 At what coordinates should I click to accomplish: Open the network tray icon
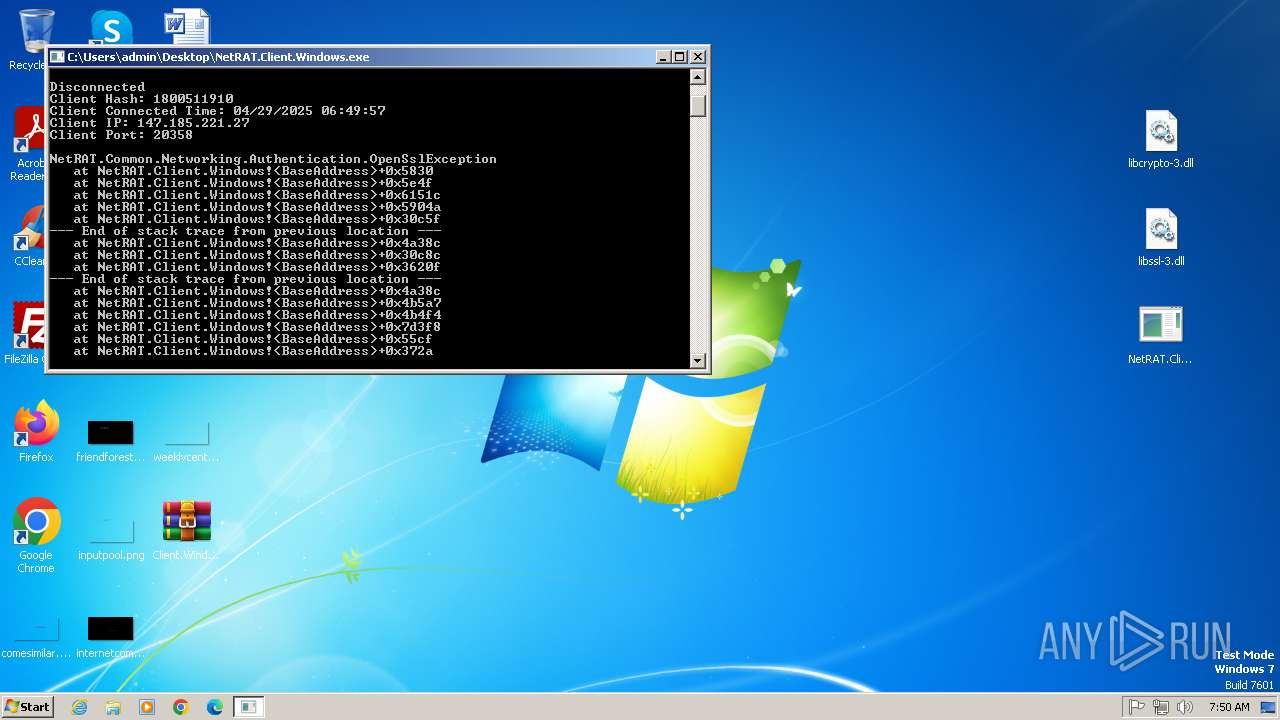tap(1161, 707)
